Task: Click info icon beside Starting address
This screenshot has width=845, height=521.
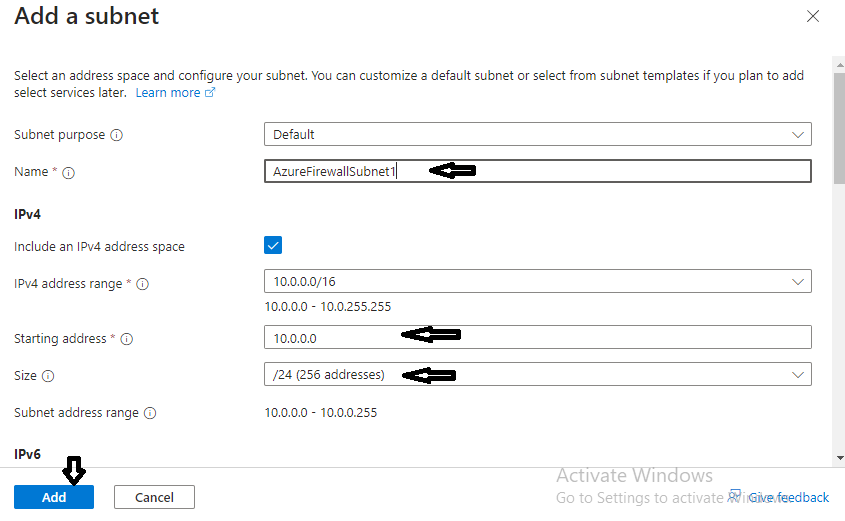Action: coord(127,339)
